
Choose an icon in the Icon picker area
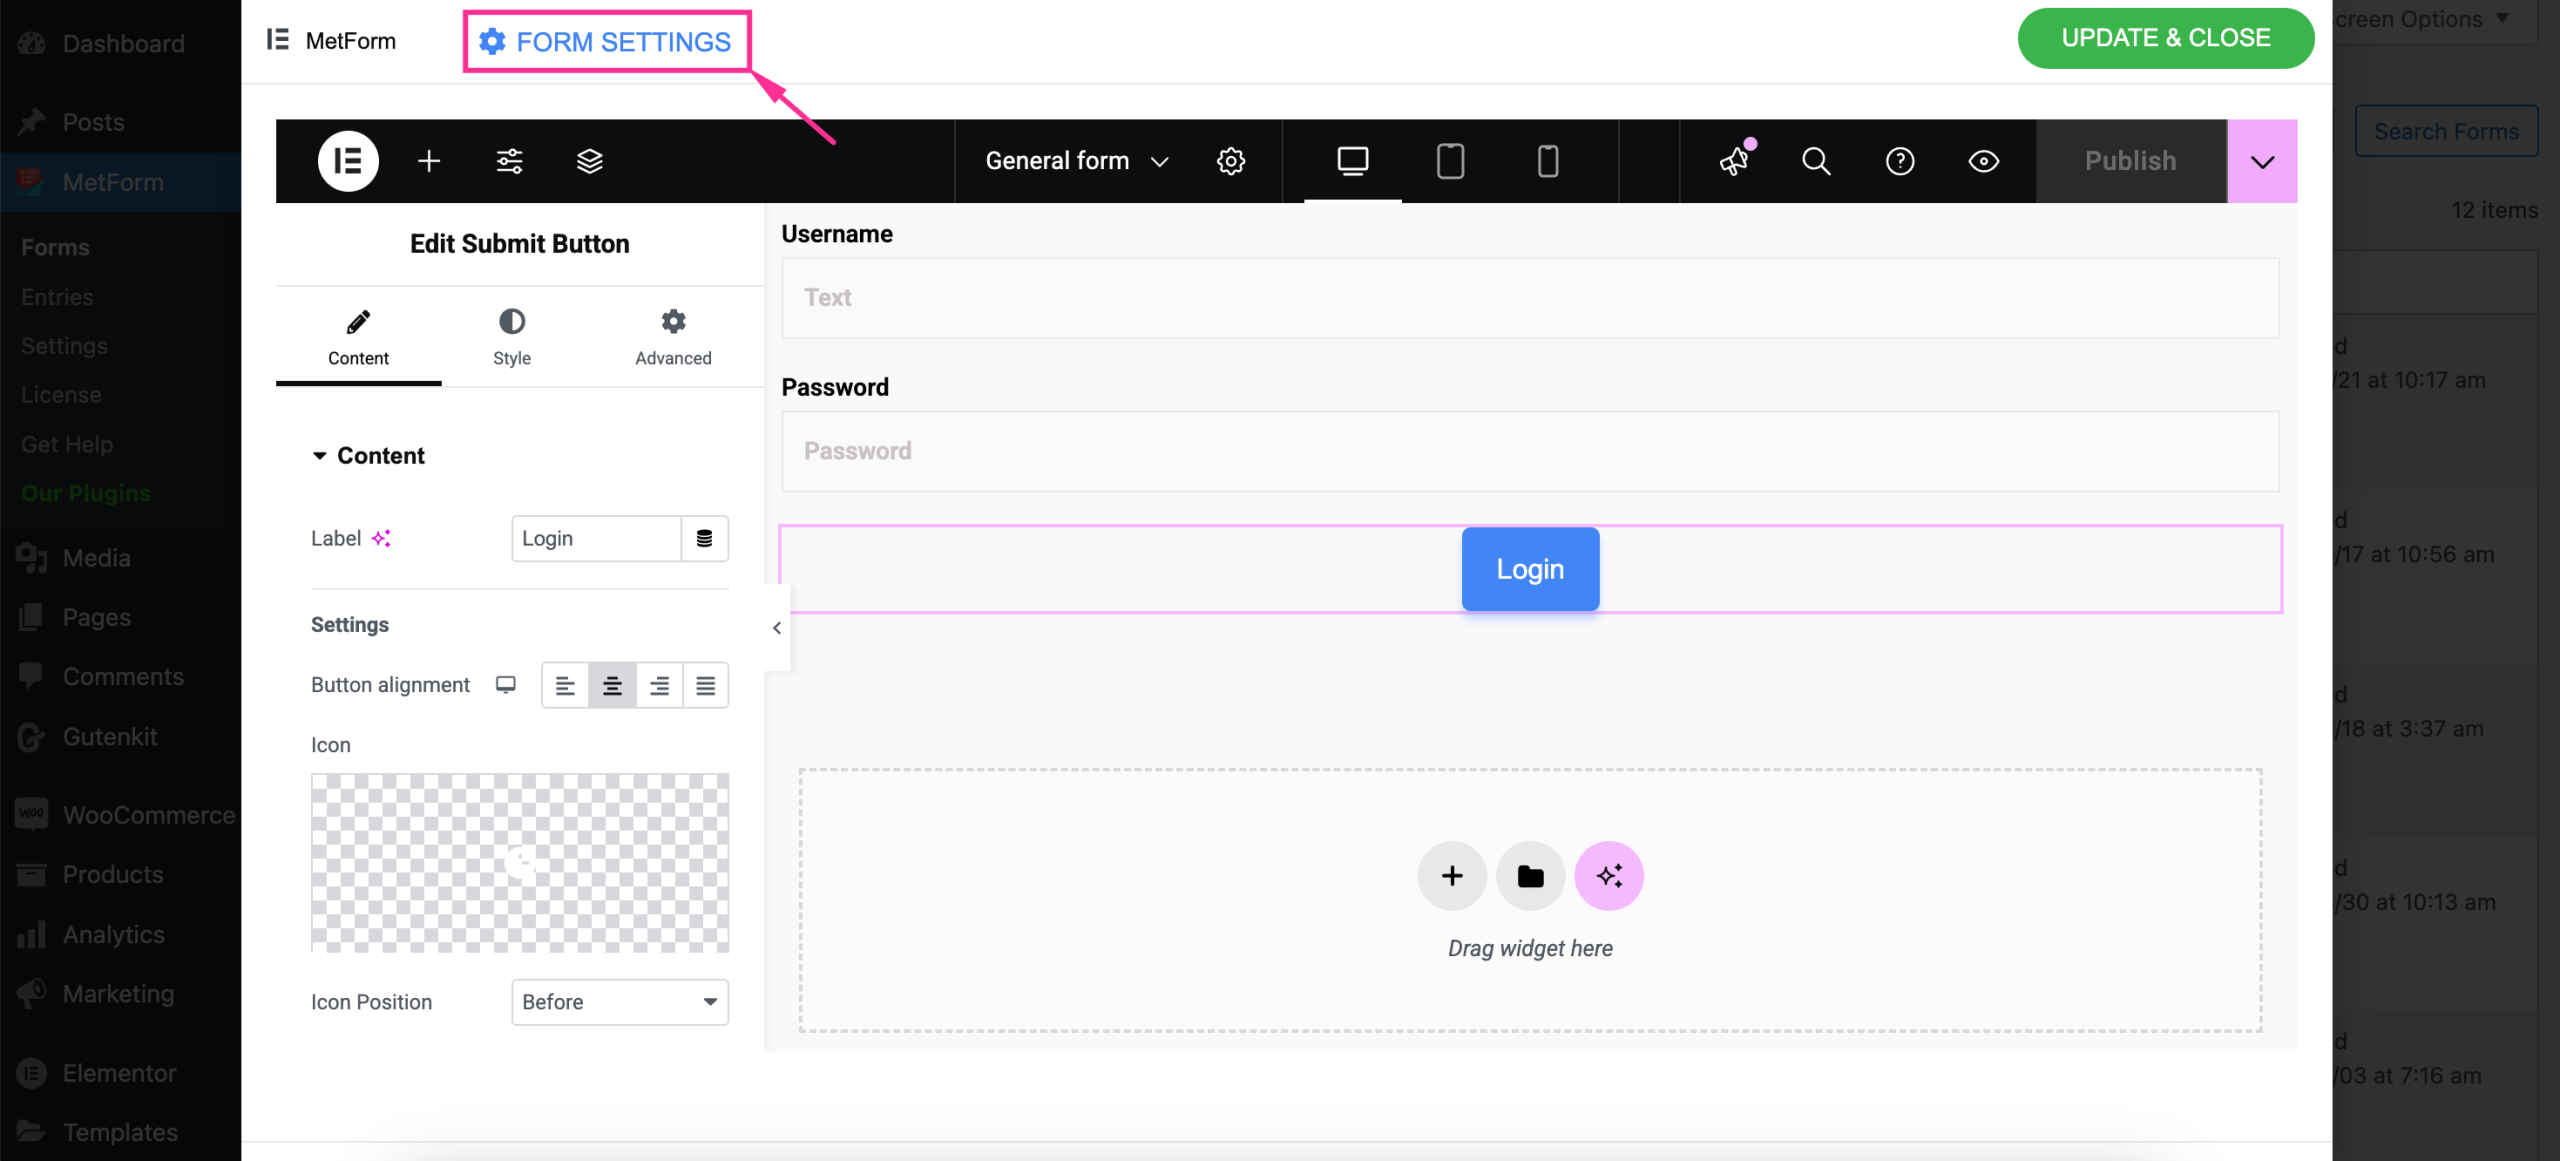(520, 862)
